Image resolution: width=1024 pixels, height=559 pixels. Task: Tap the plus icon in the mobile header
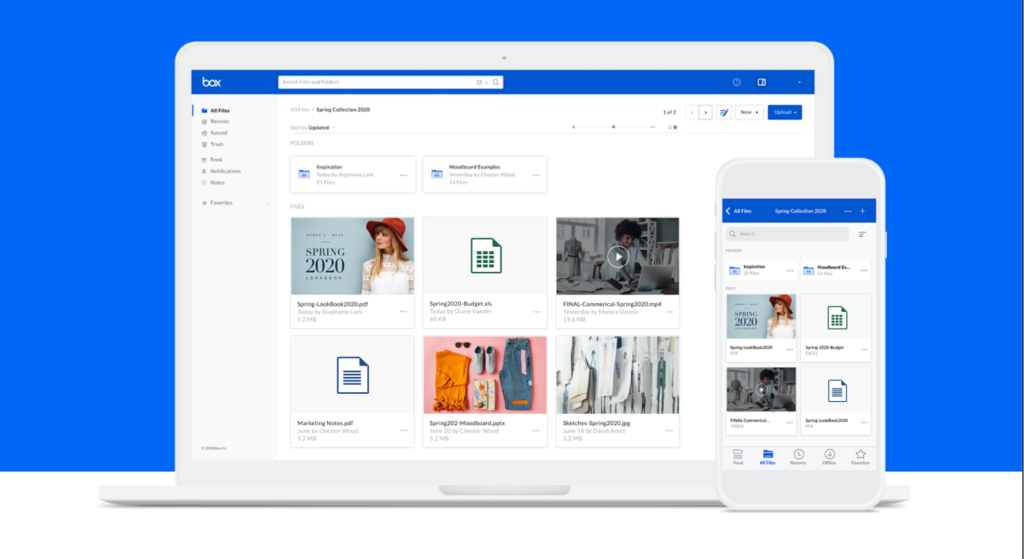coord(862,211)
